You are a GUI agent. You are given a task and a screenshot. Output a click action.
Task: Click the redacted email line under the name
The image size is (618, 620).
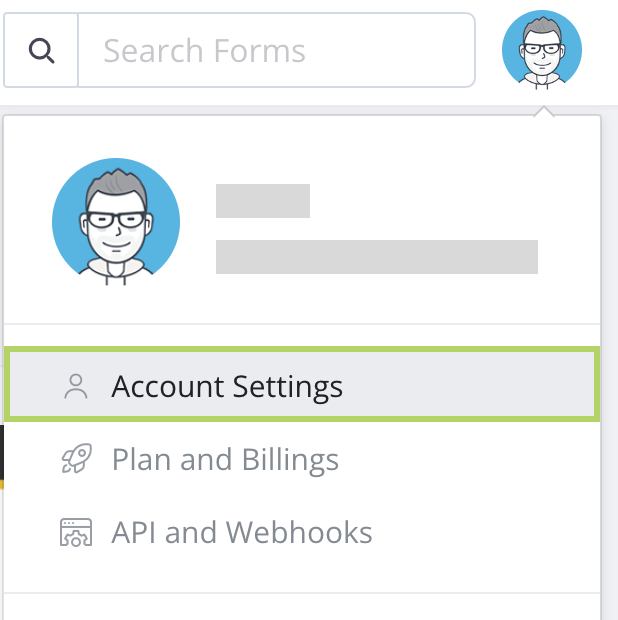[377, 257]
